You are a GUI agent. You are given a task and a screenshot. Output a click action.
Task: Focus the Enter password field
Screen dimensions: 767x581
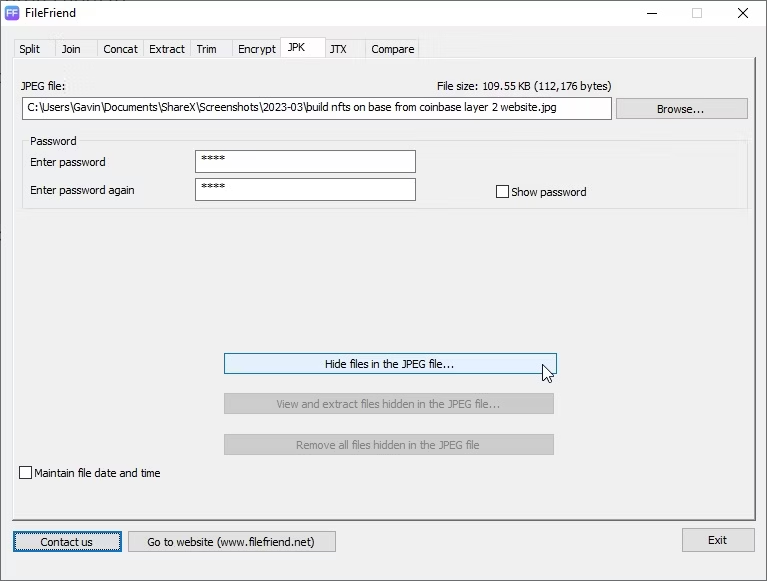coord(305,161)
